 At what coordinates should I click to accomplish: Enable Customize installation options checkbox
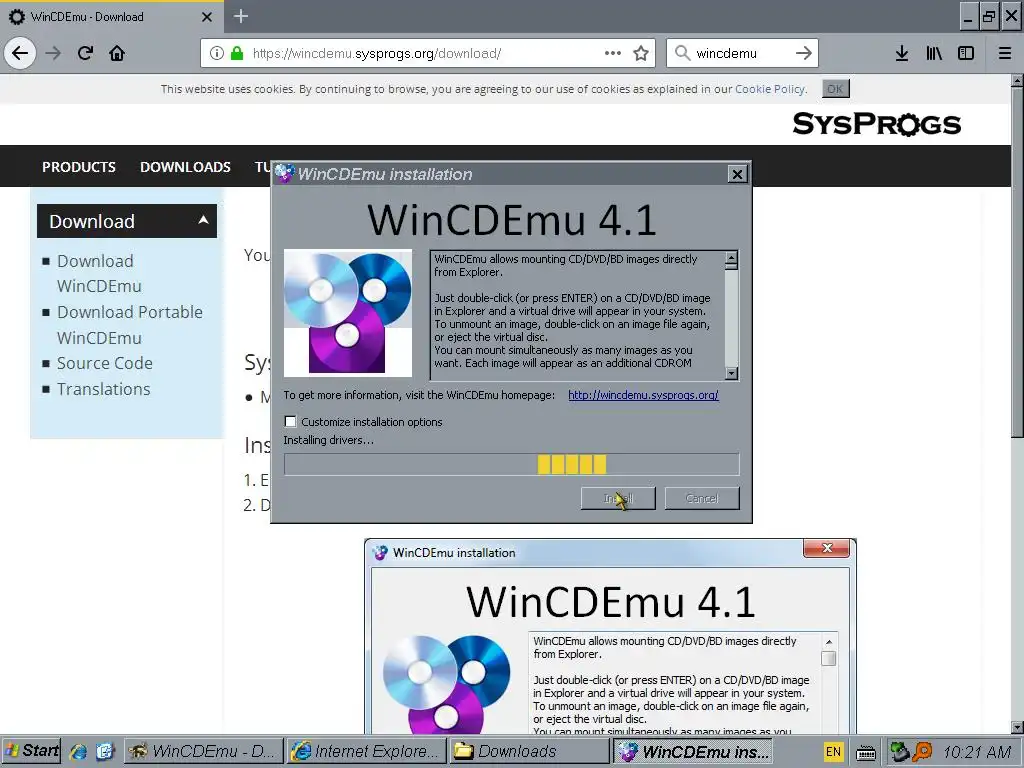tap(291, 422)
